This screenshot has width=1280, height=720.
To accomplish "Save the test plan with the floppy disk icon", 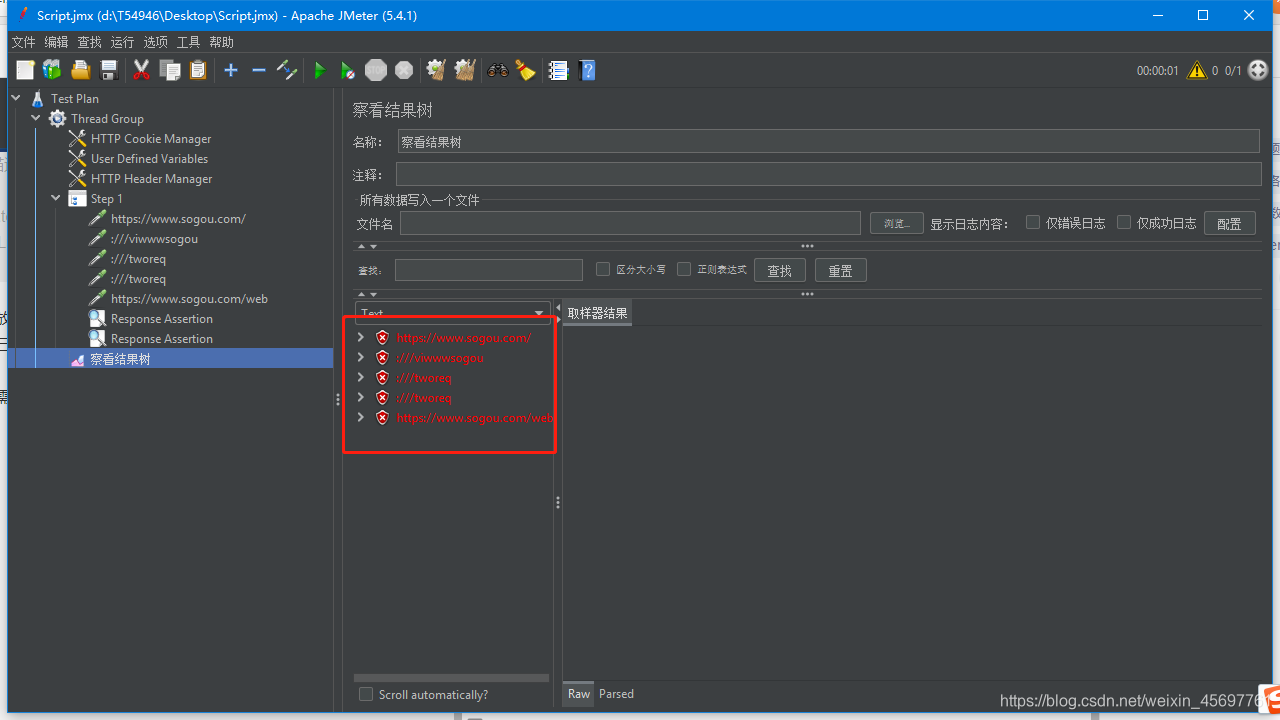I will [109, 70].
